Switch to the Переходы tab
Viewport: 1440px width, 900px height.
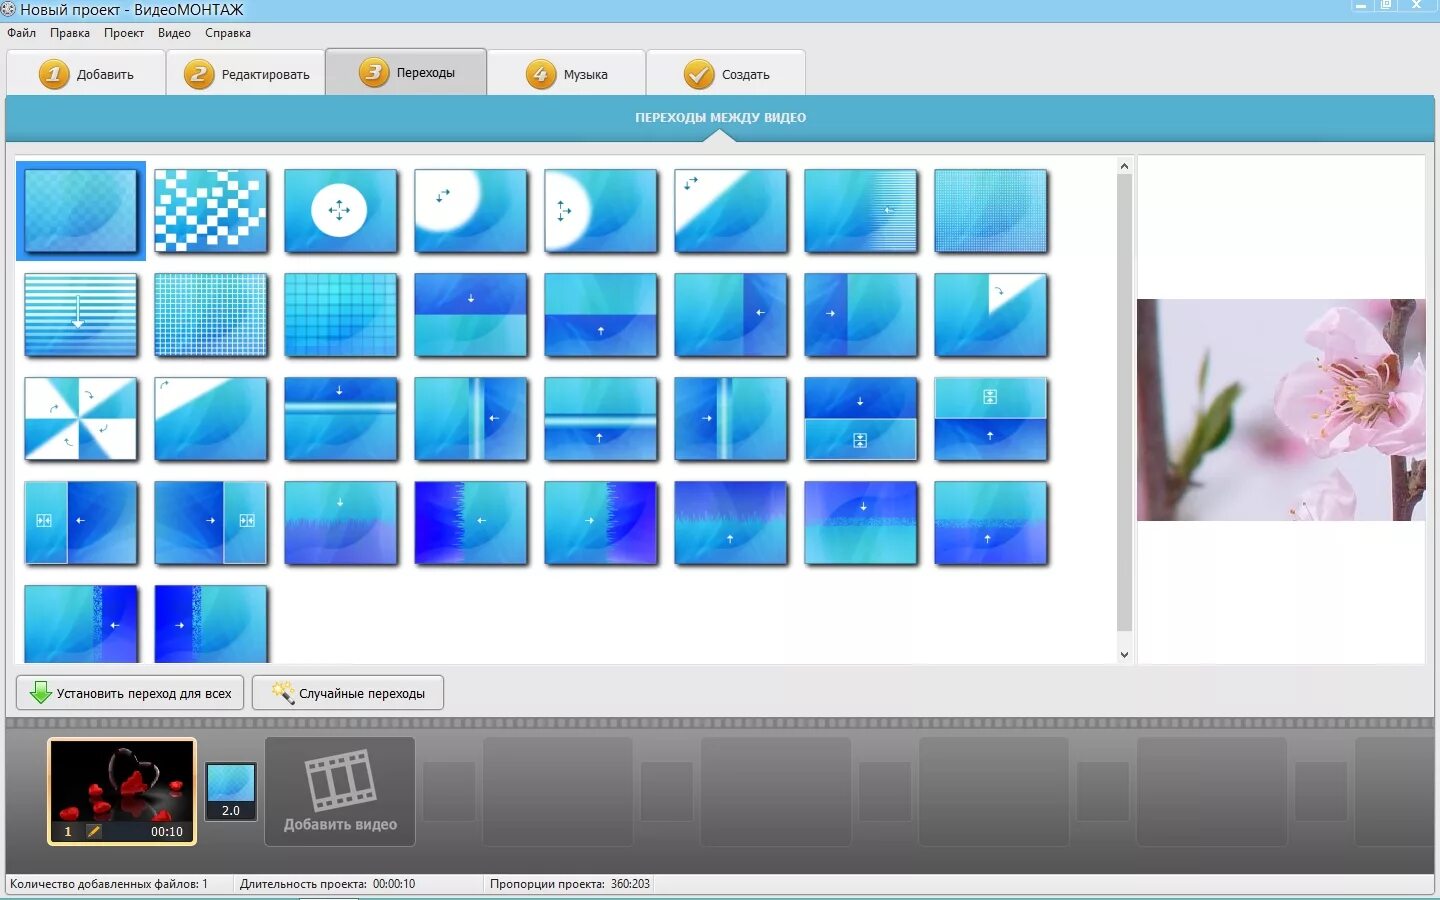[x=406, y=72]
